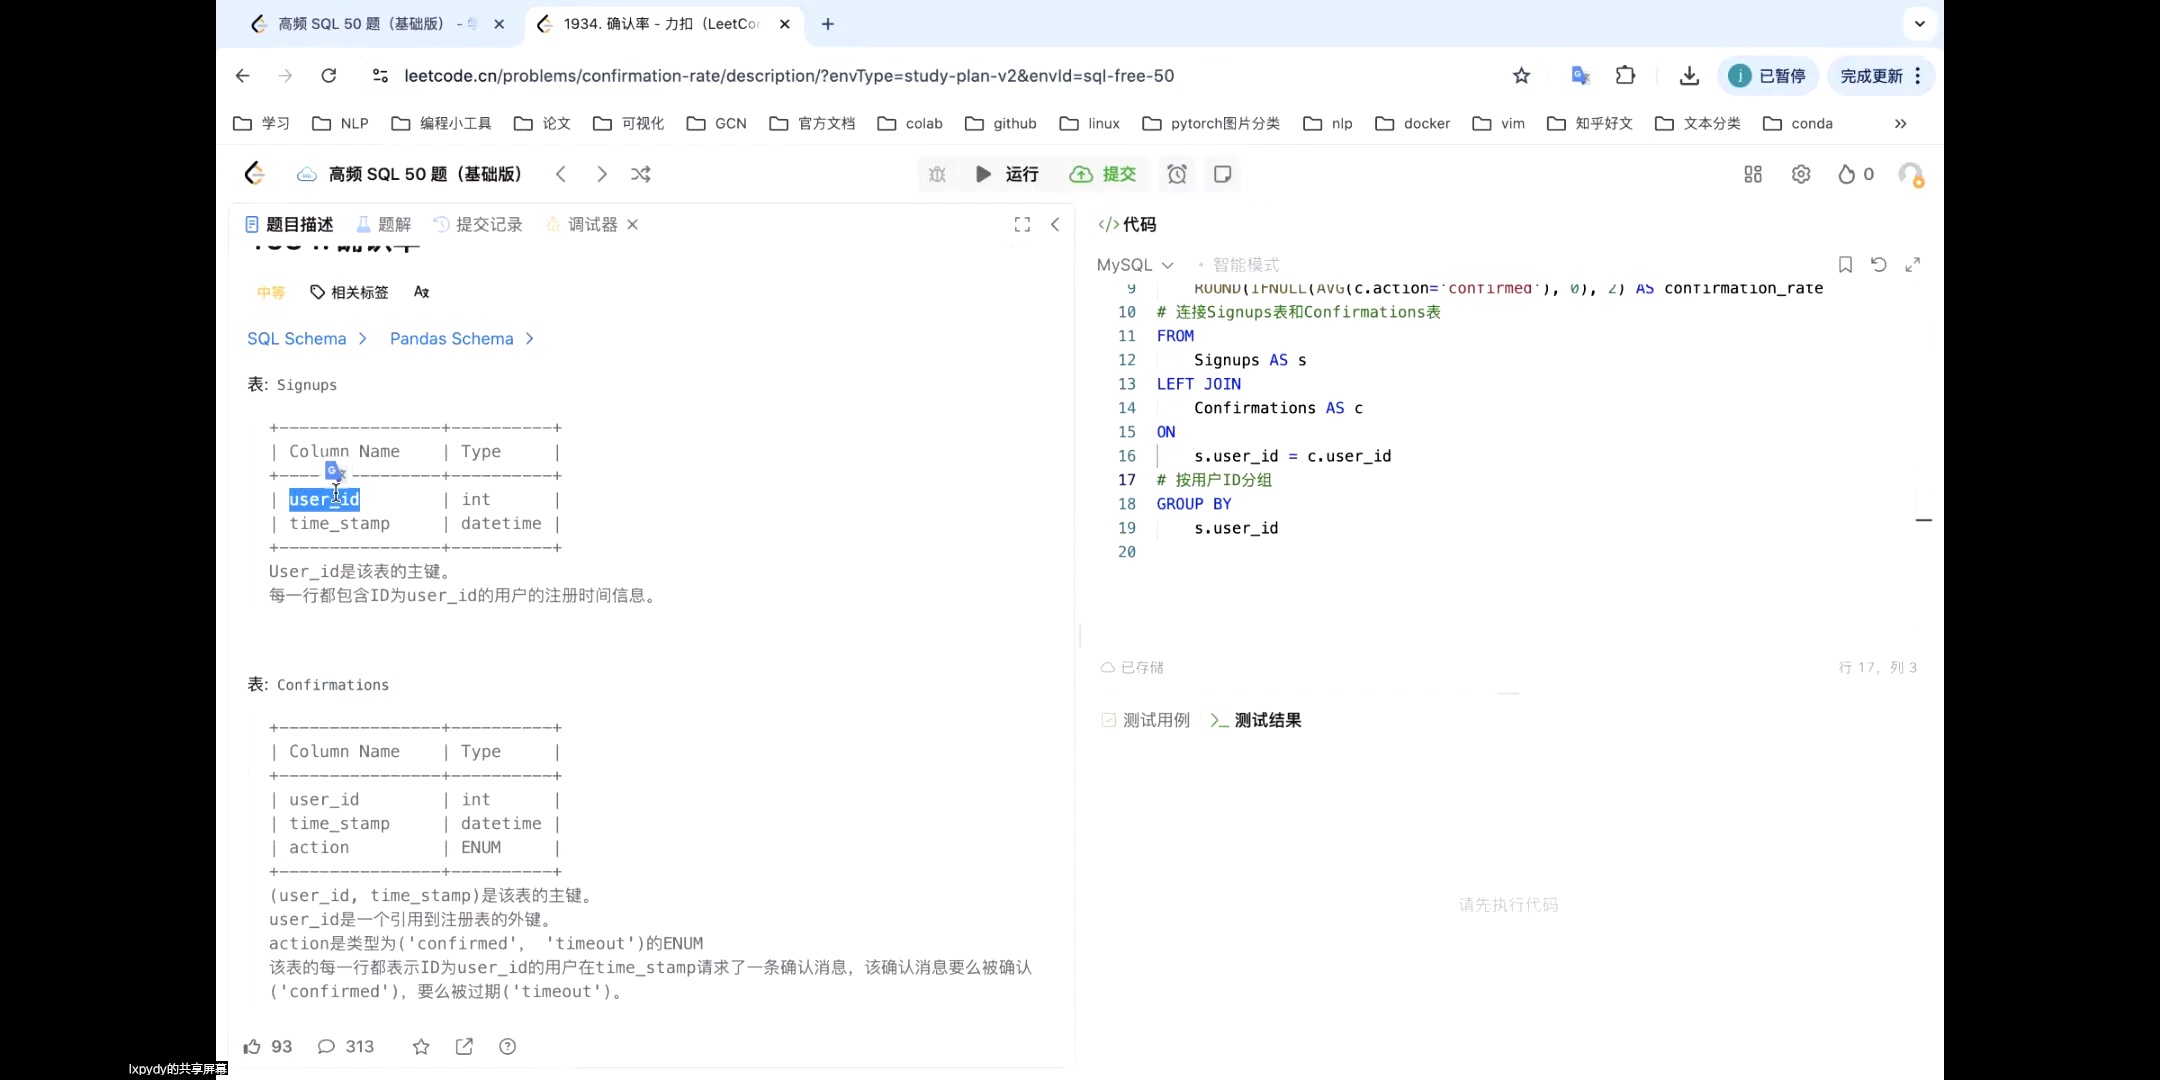
Task: Reset code using the restore icon
Action: click(1878, 264)
